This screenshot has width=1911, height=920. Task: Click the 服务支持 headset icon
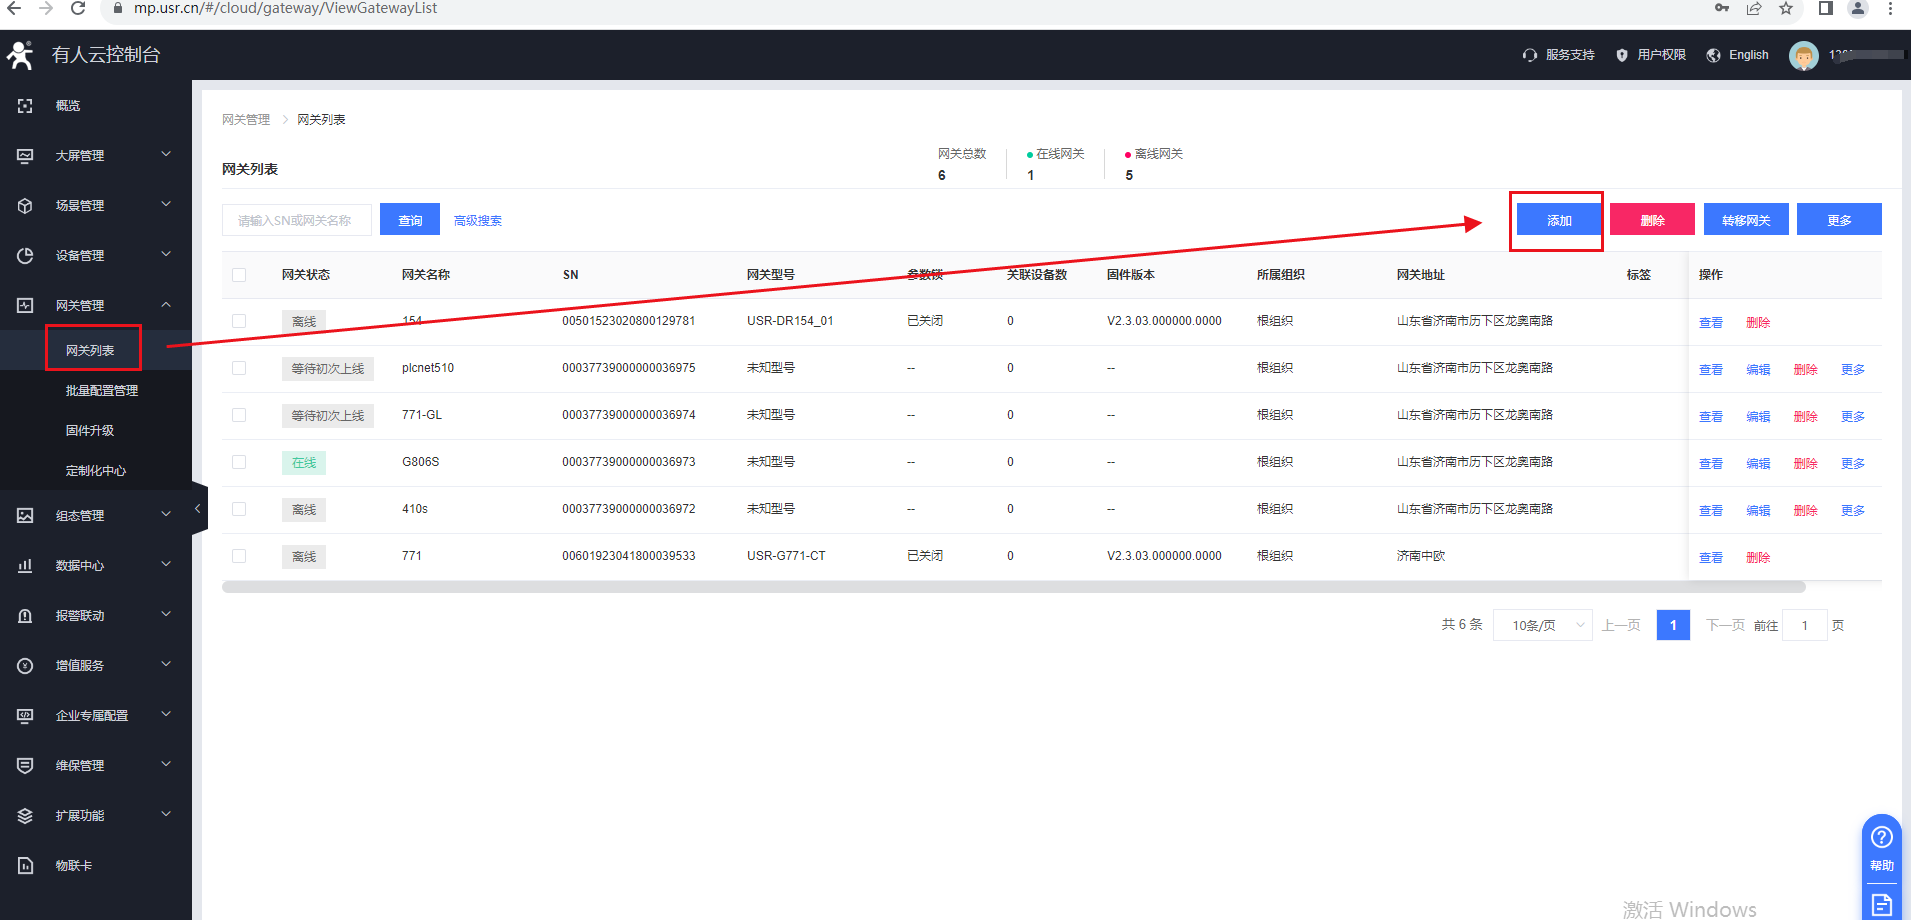1529,55
